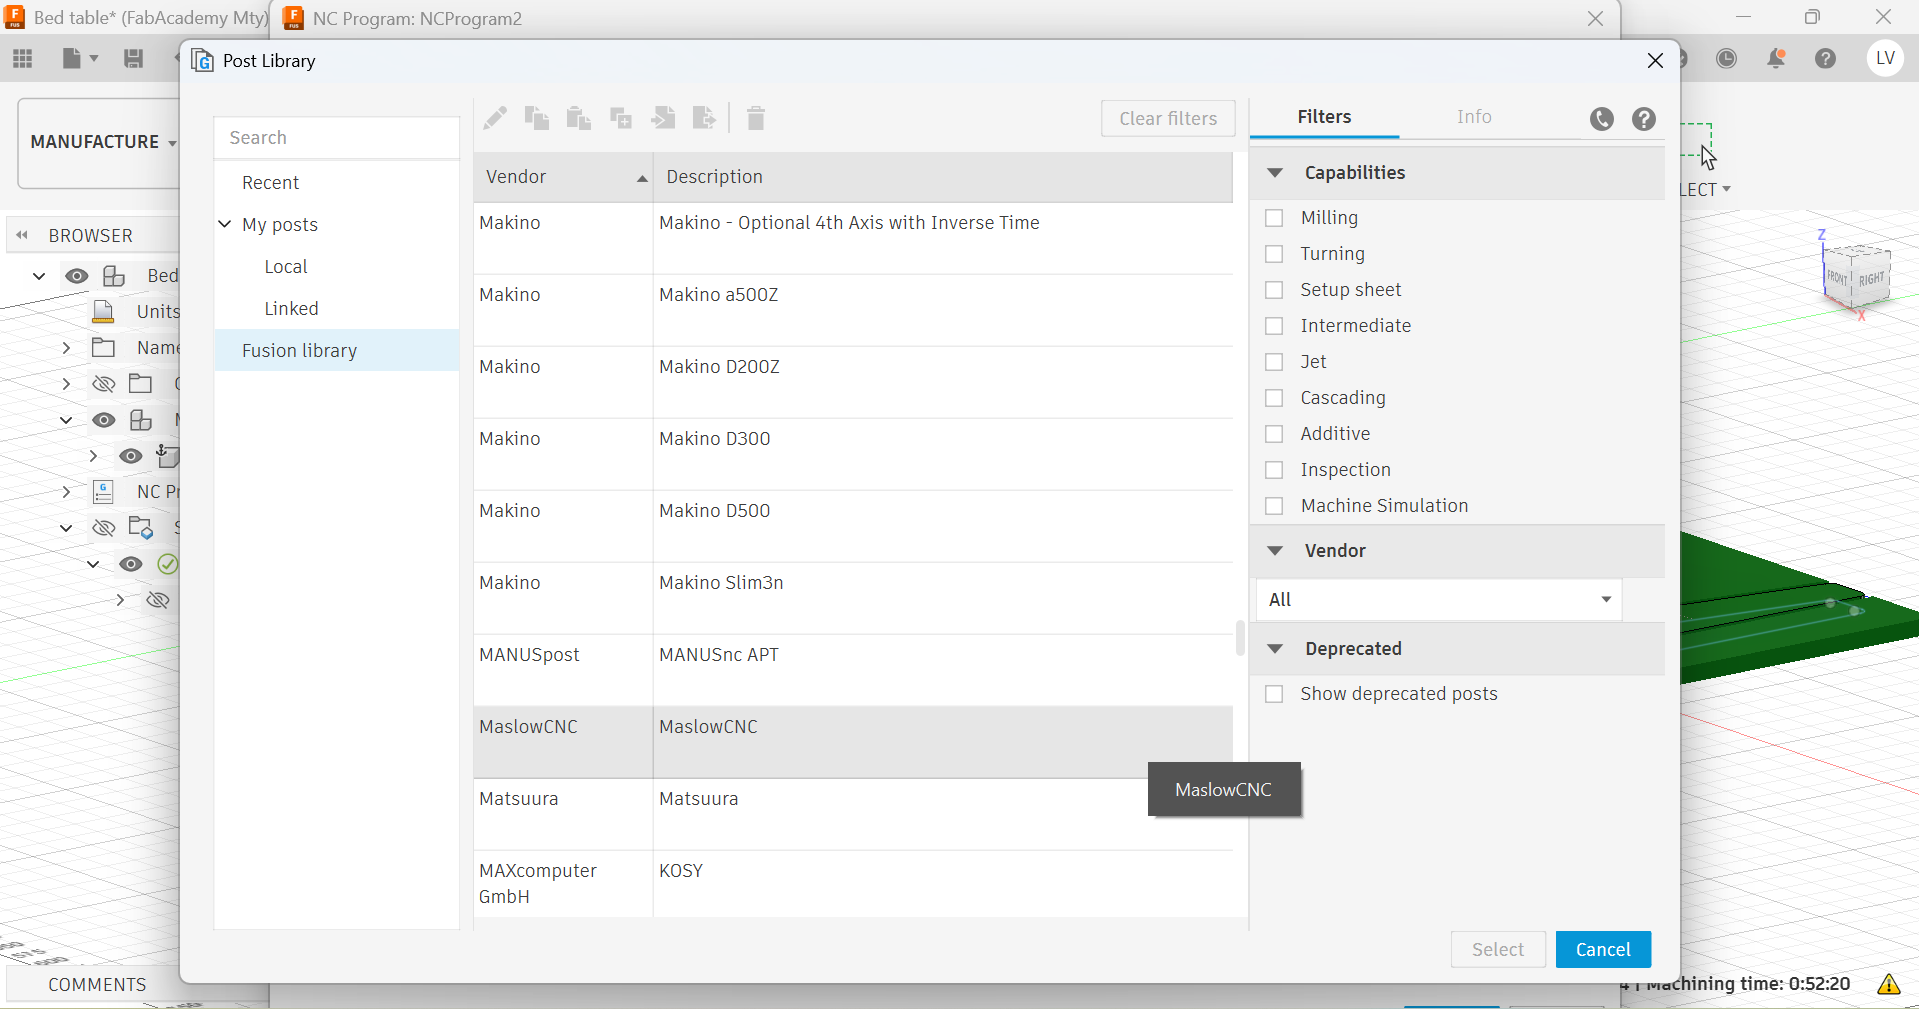The height and width of the screenshot is (1009, 1919).
Task: Click the Copy post toolbar icon
Action: 537,118
